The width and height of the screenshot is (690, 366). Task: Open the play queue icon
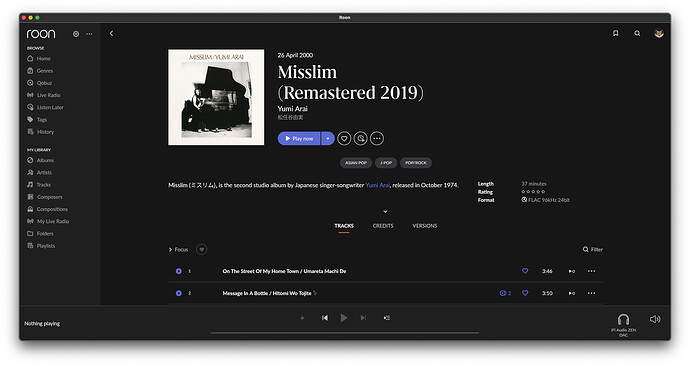coord(386,318)
